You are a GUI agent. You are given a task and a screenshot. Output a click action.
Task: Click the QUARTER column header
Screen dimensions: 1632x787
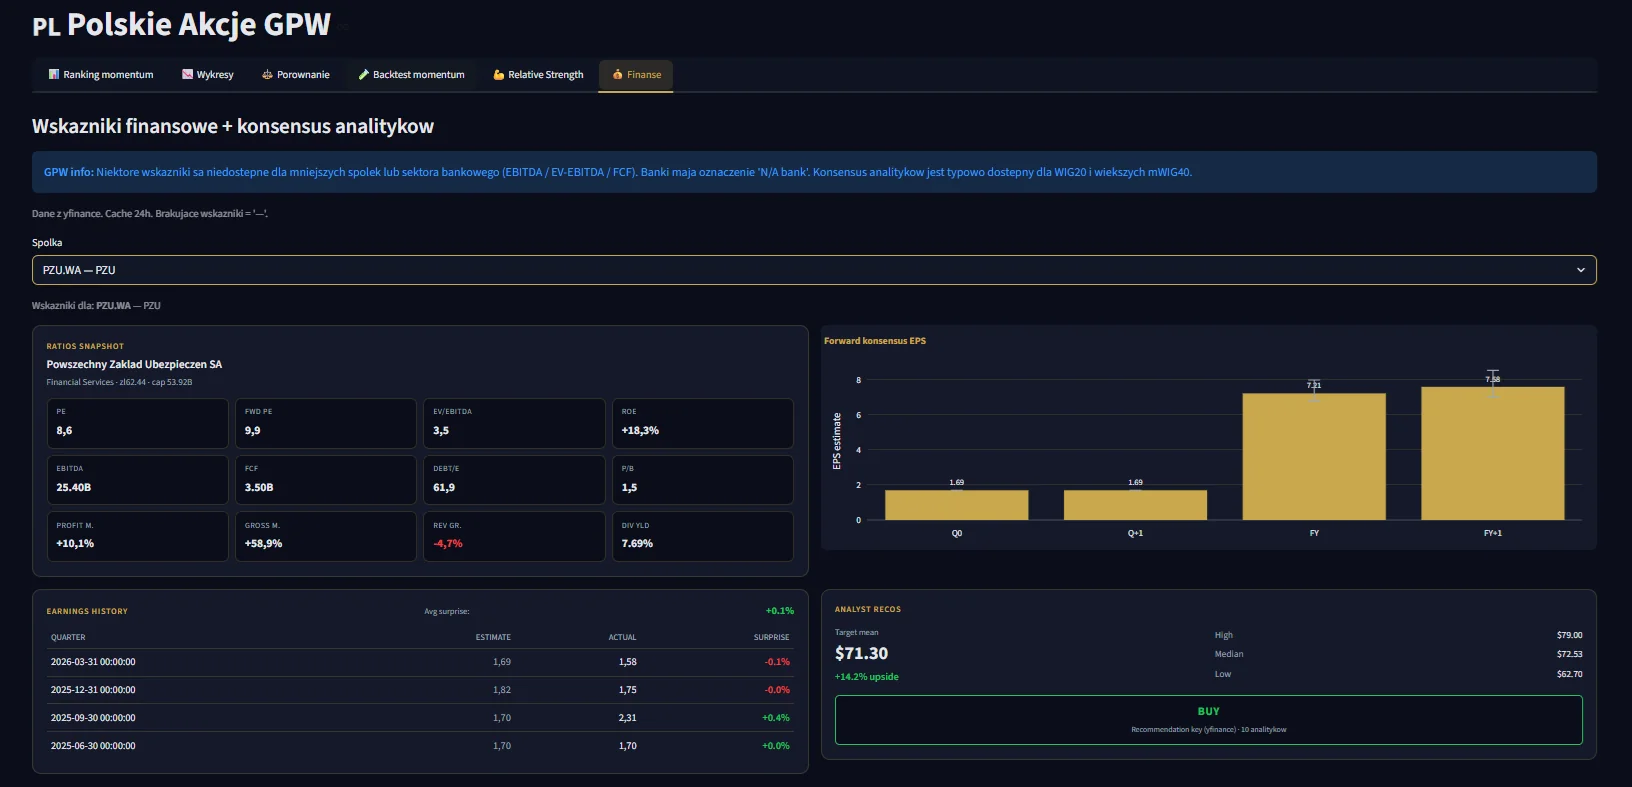(x=68, y=637)
